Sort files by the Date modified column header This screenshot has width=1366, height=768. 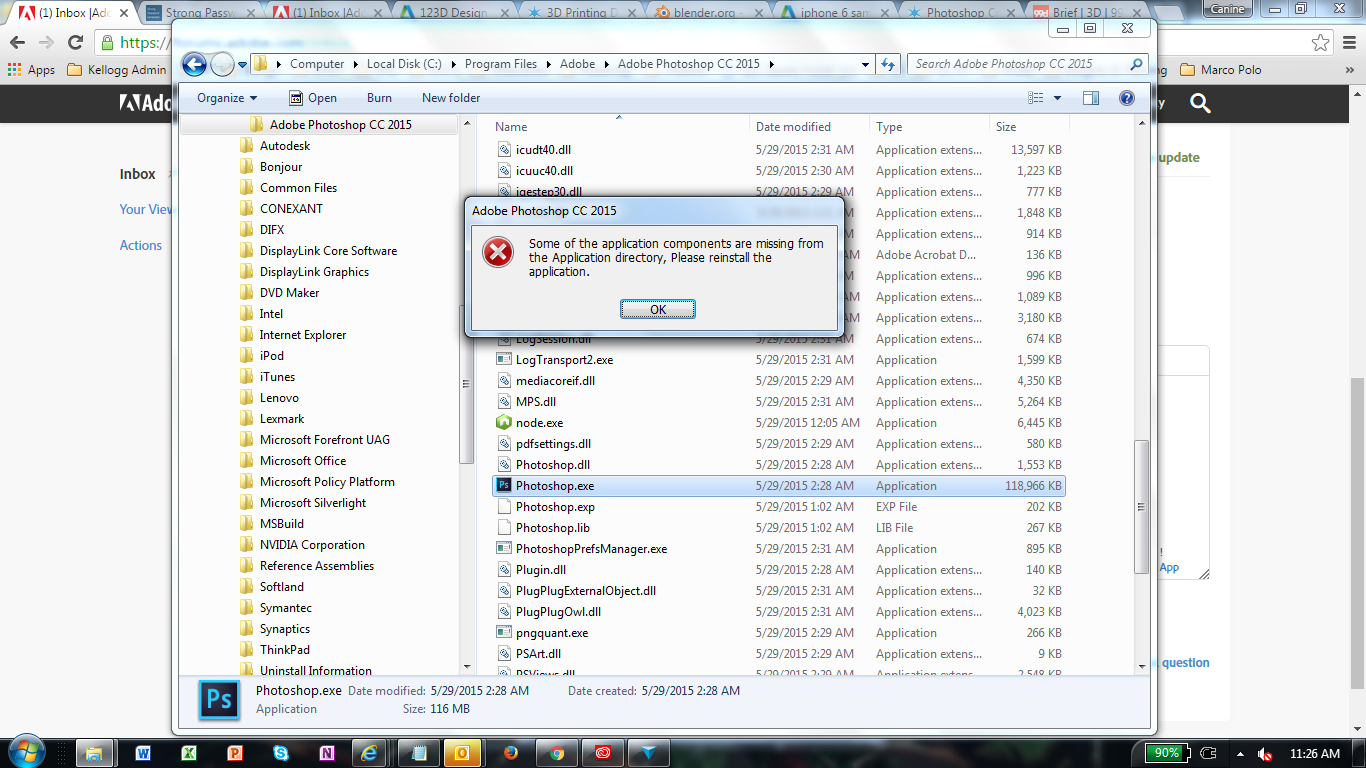tap(811, 127)
